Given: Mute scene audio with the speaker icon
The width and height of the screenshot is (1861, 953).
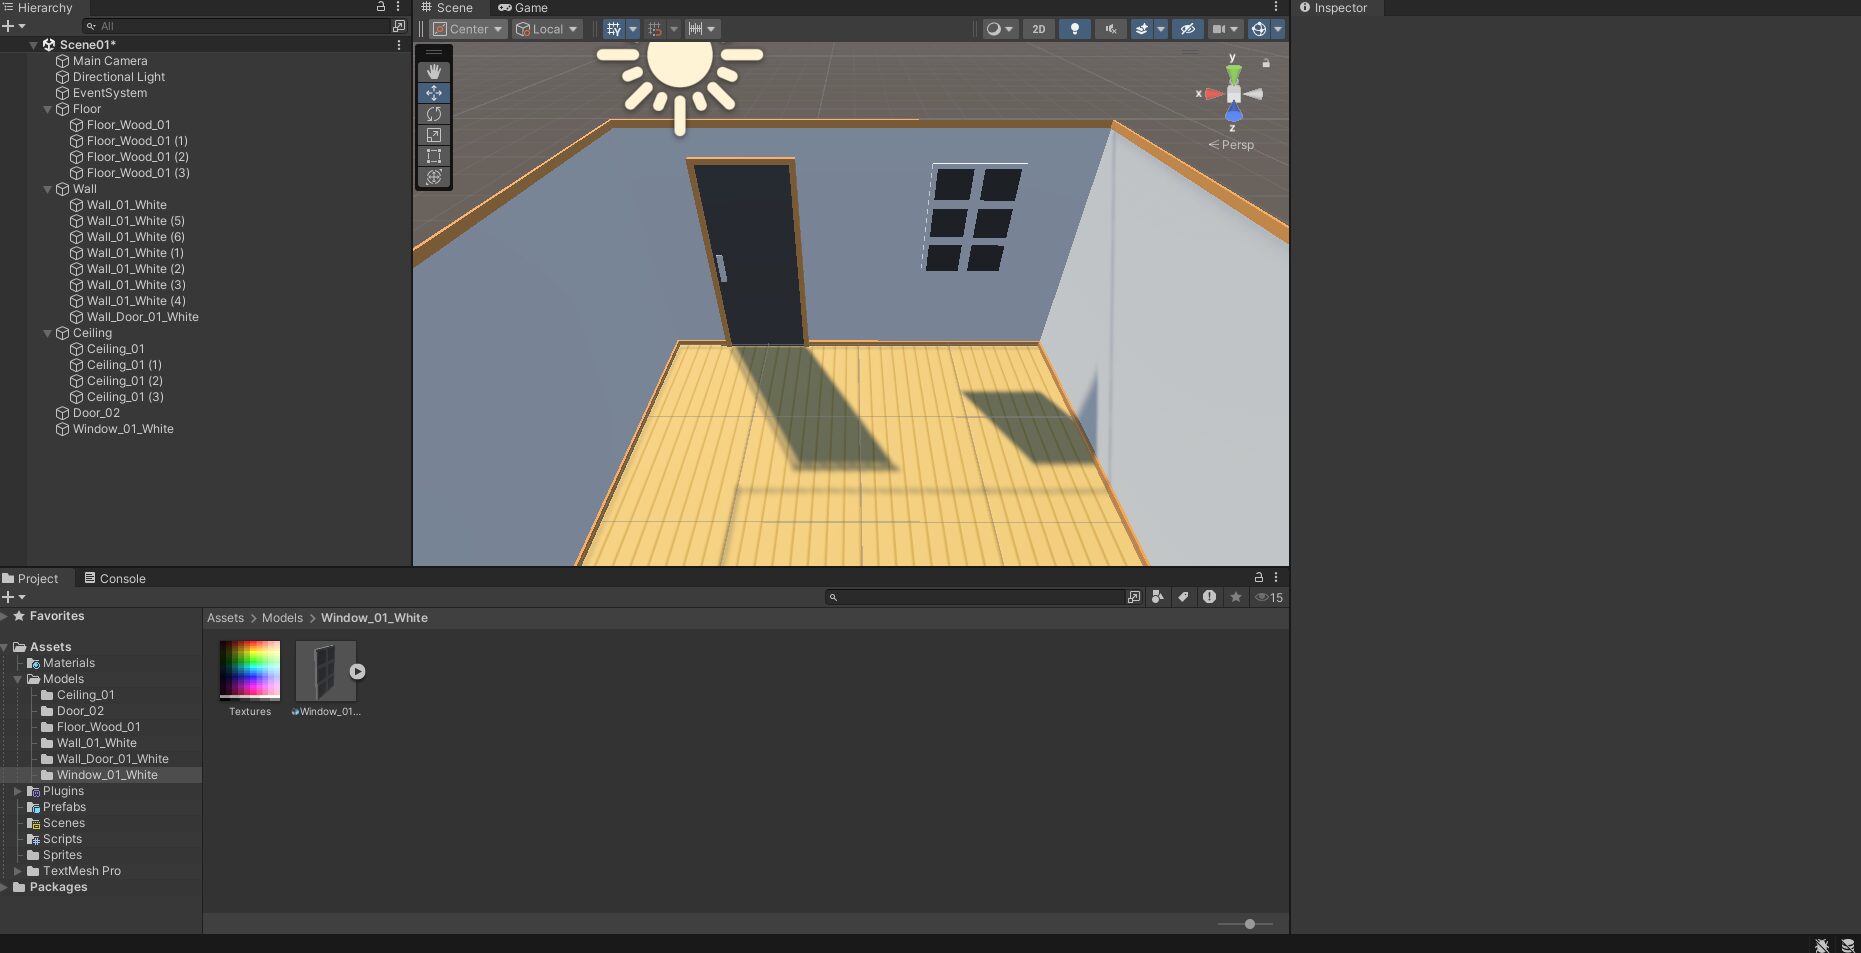Looking at the screenshot, I should (x=1110, y=29).
